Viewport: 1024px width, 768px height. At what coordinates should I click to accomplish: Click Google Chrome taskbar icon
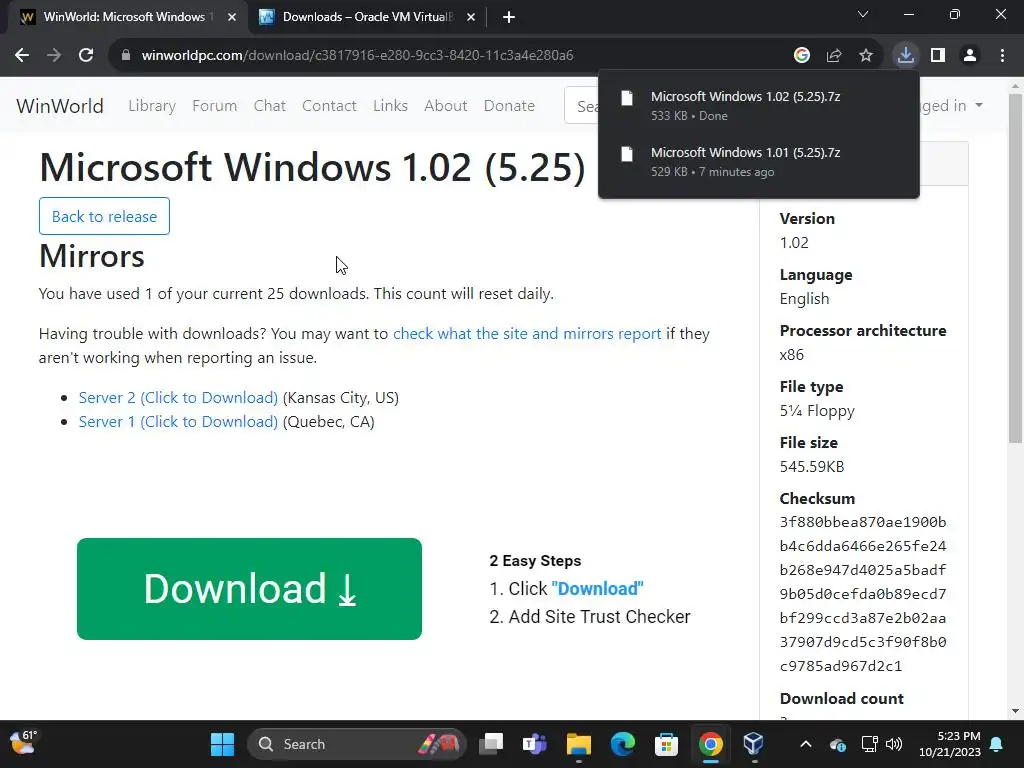click(711, 744)
